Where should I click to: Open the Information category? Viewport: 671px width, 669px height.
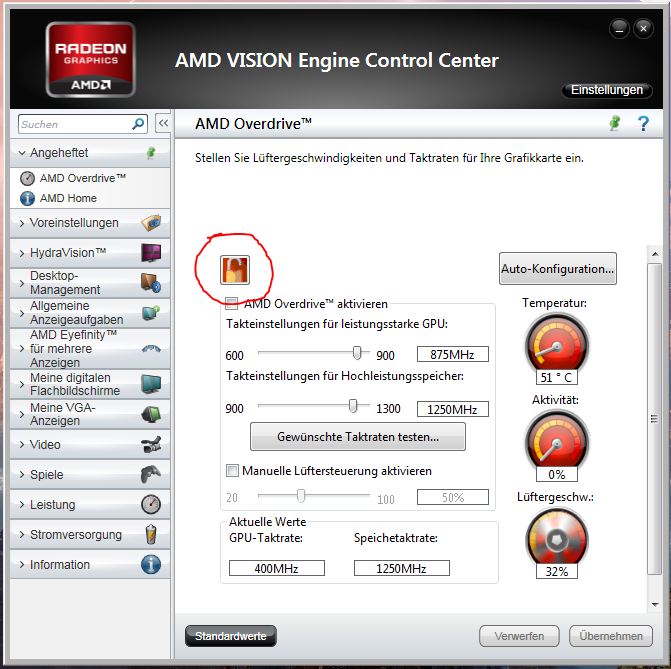(x=89, y=565)
